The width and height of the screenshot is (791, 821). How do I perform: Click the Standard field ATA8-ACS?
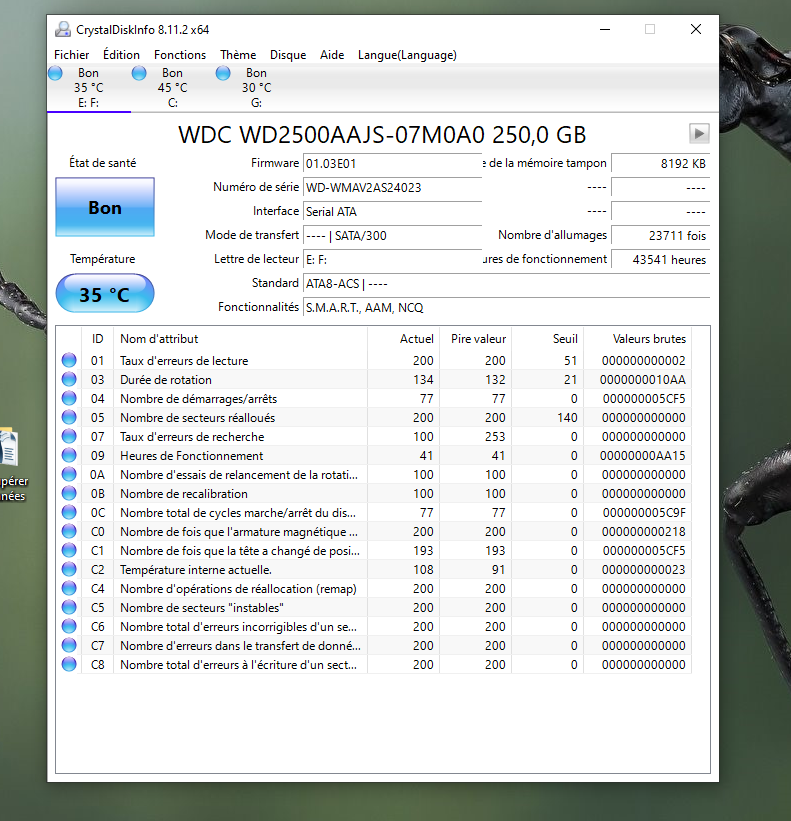506,284
